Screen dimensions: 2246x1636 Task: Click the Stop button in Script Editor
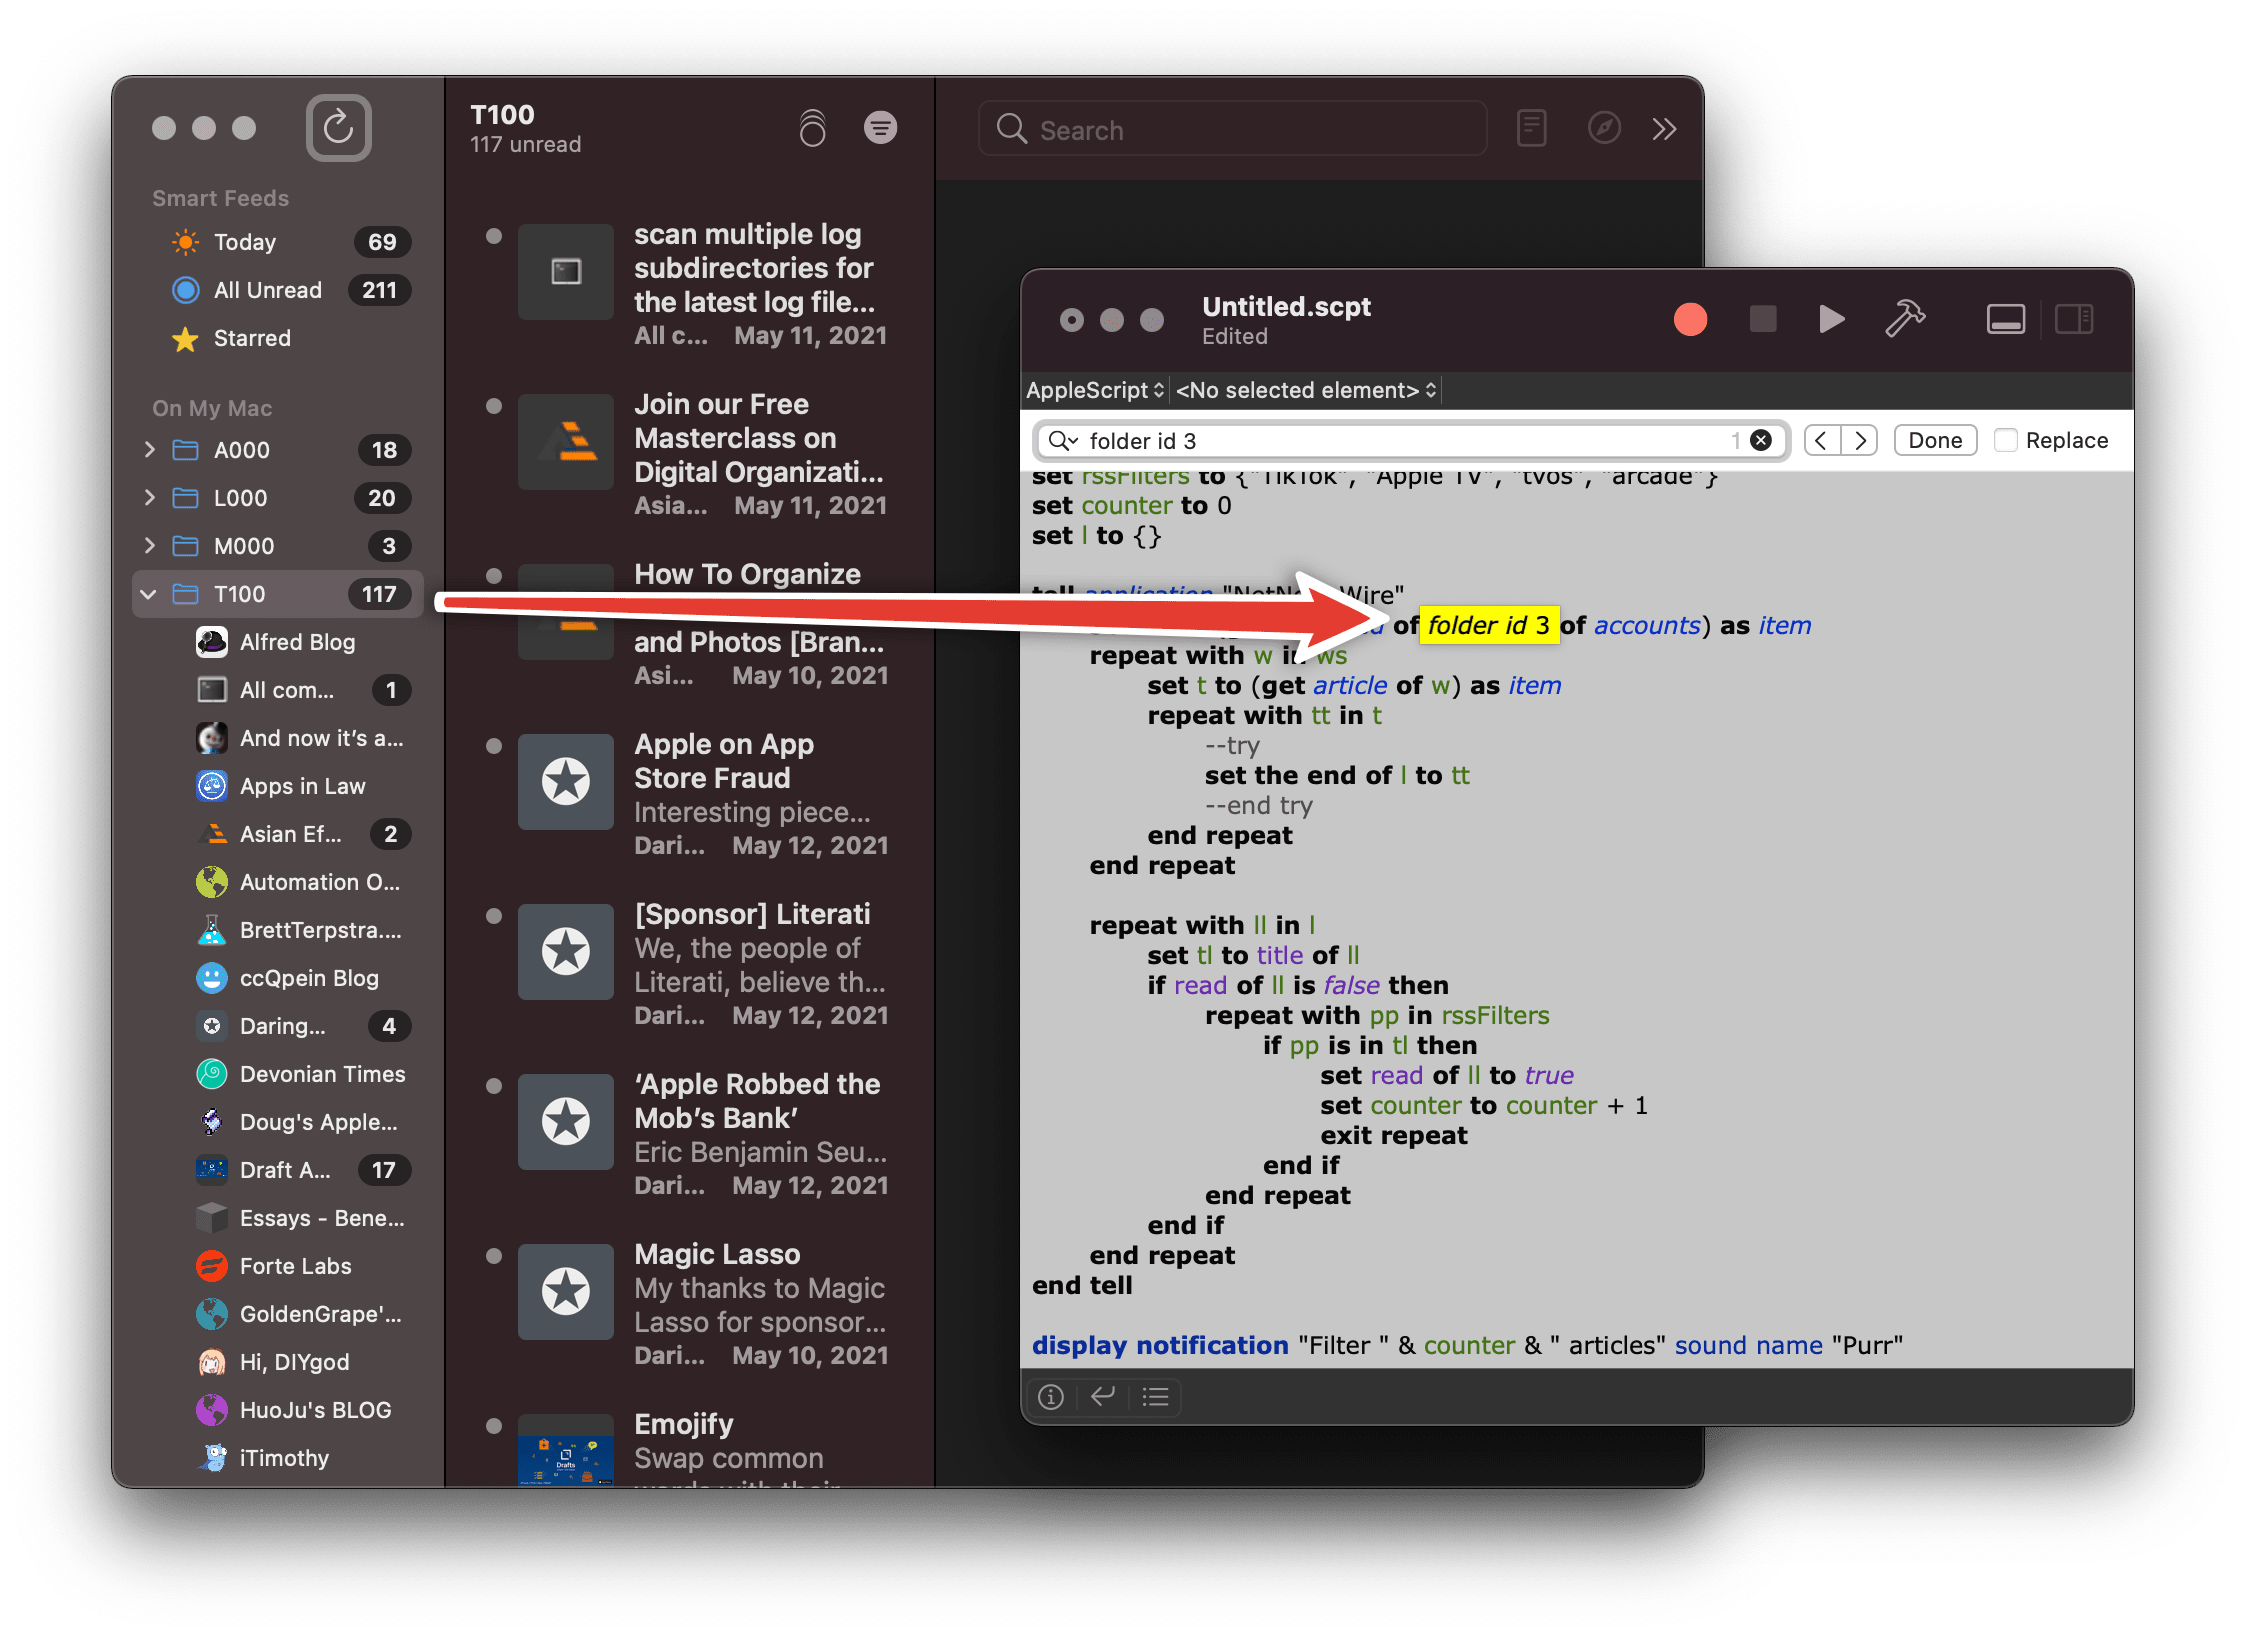tap(1762, 319)
